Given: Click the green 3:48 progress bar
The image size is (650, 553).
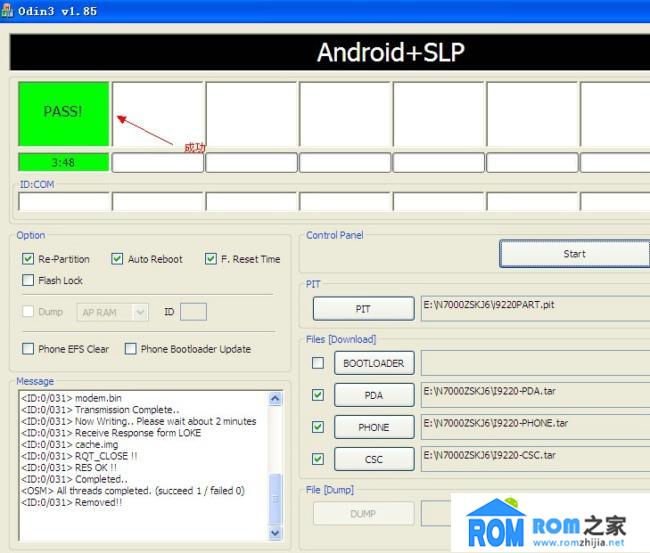Looking at the screenshot, I should click(x=63, y=162).
